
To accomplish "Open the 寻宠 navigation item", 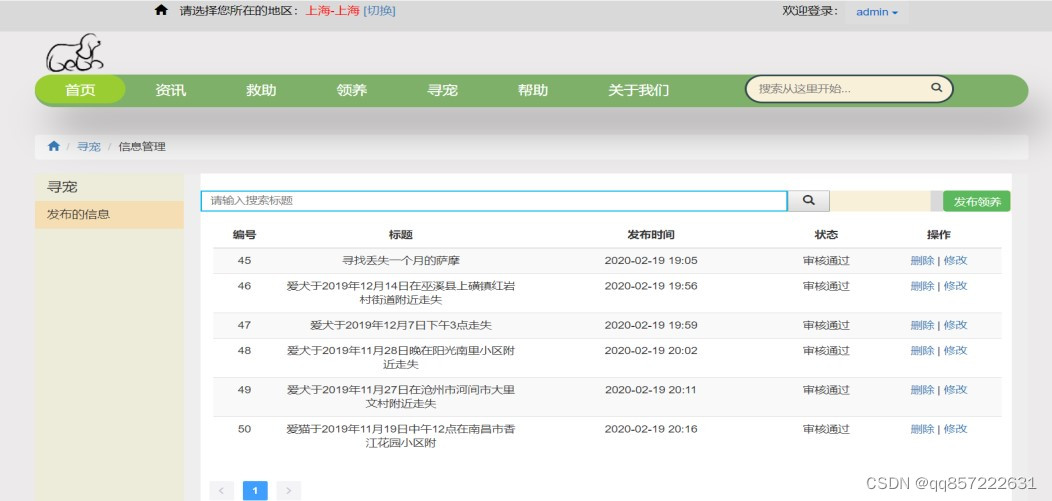I will tap(442, 90).
